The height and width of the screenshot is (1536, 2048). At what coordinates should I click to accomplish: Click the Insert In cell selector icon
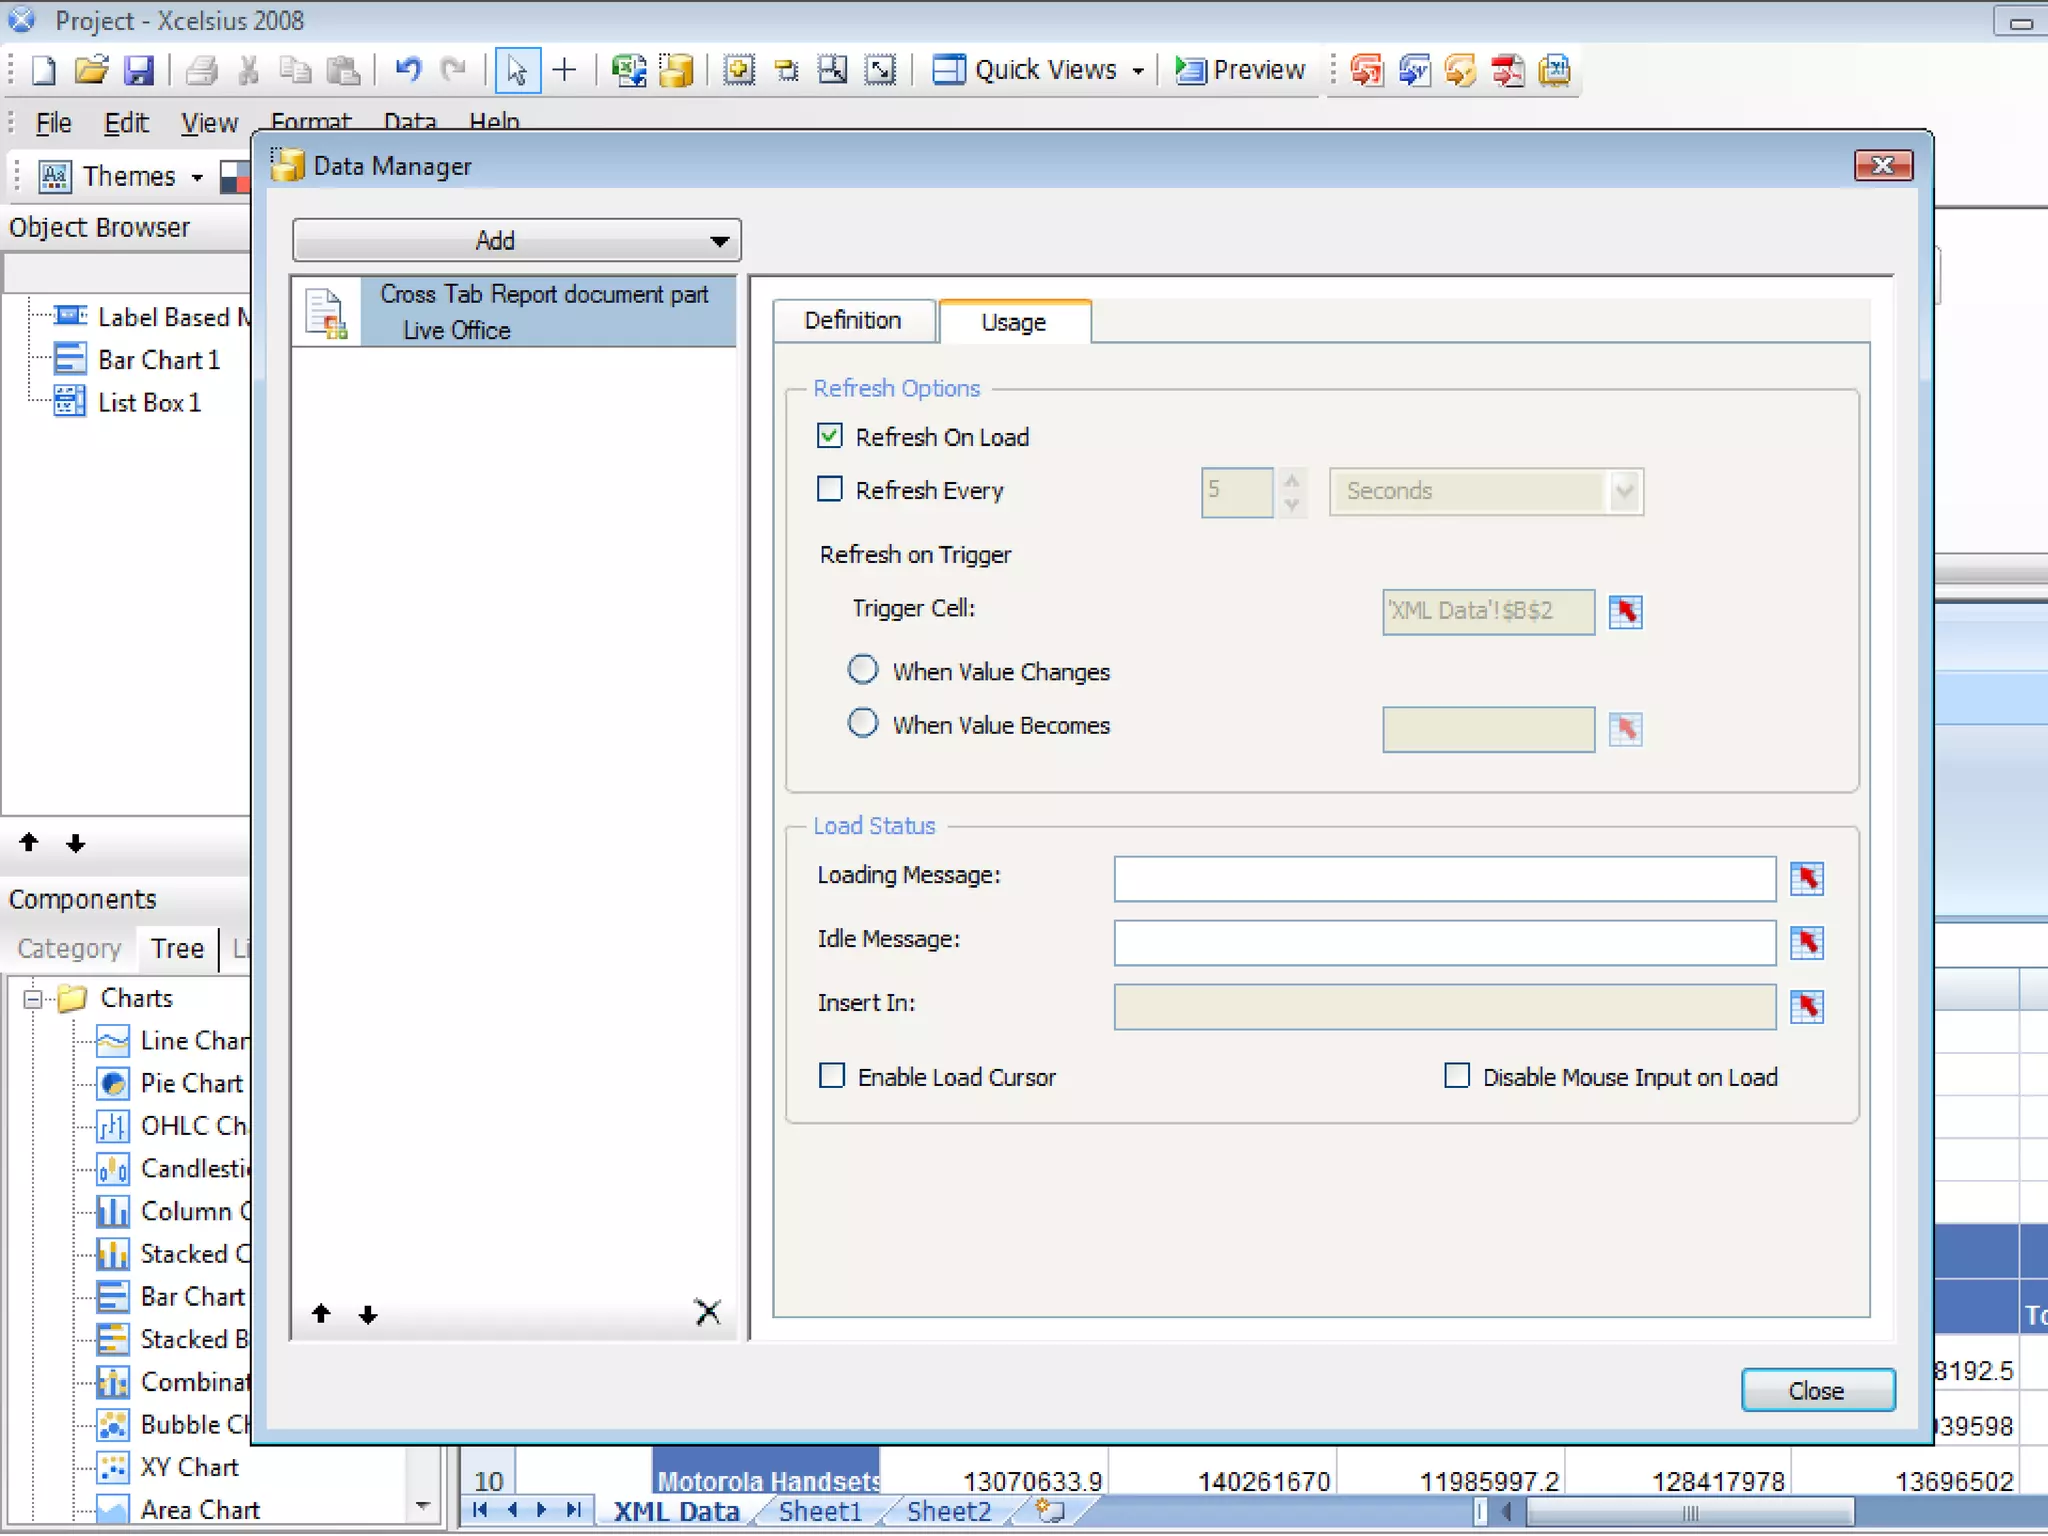tap(1807, 1007)
